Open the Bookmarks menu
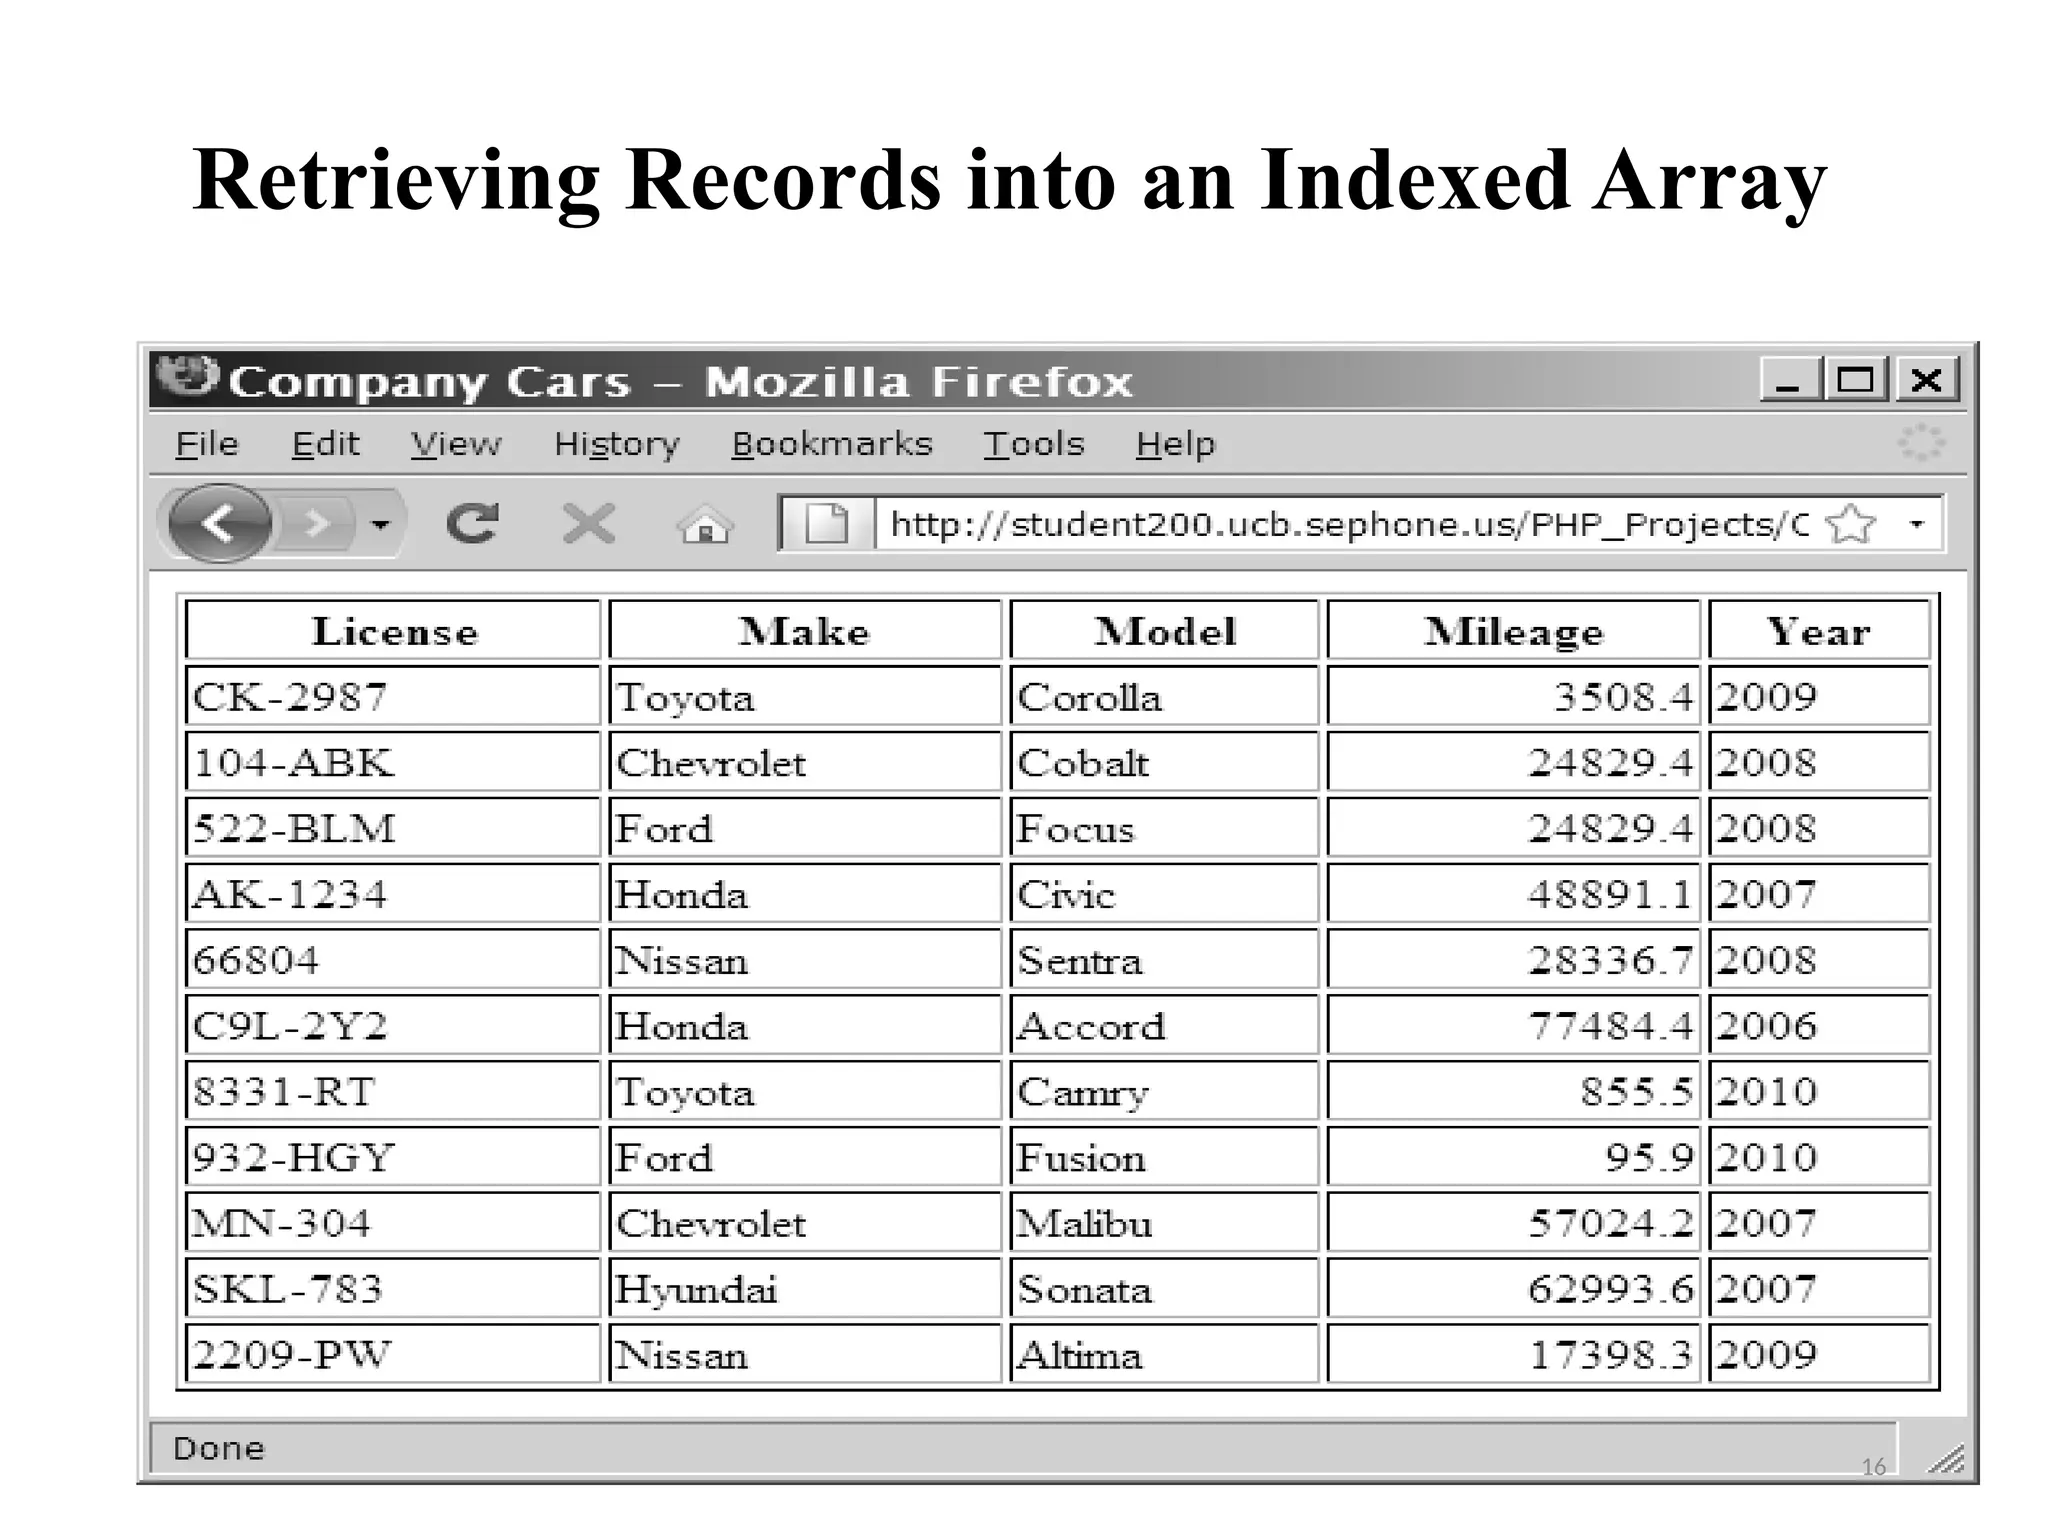Screen dimensions: 2048x1536 (x=831, y=444)
